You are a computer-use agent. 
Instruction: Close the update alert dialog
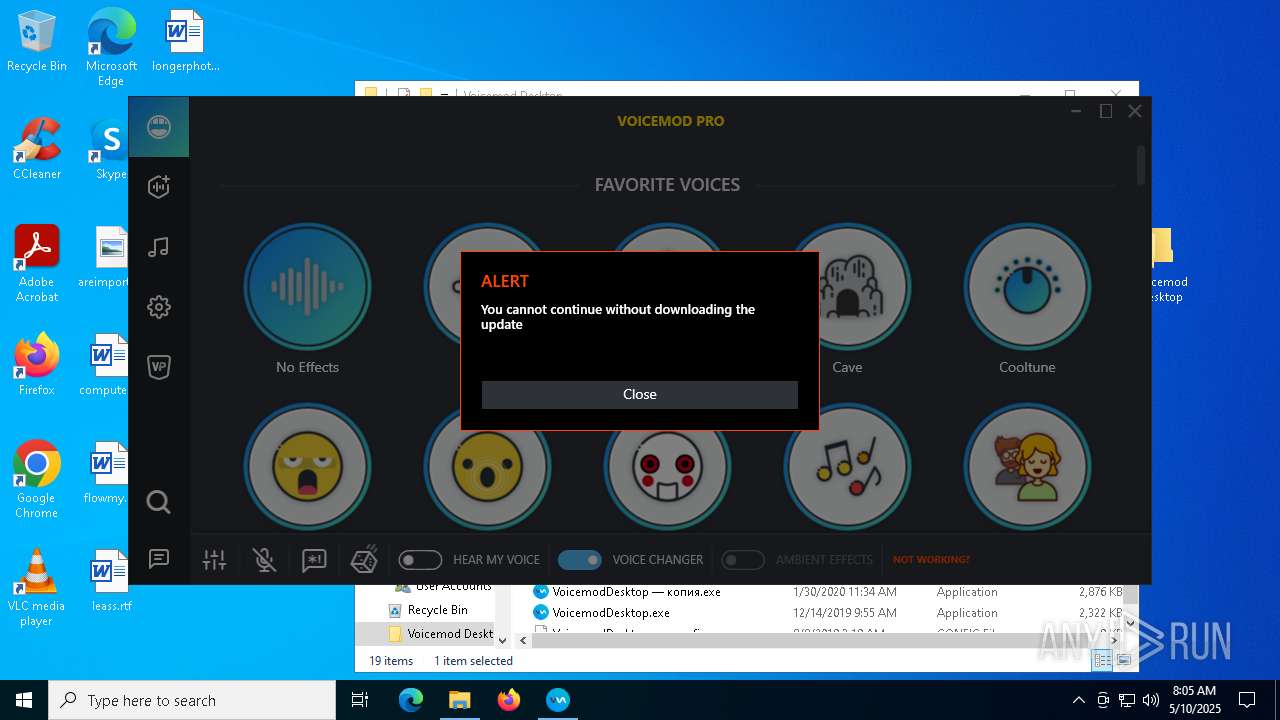point(639,394)
